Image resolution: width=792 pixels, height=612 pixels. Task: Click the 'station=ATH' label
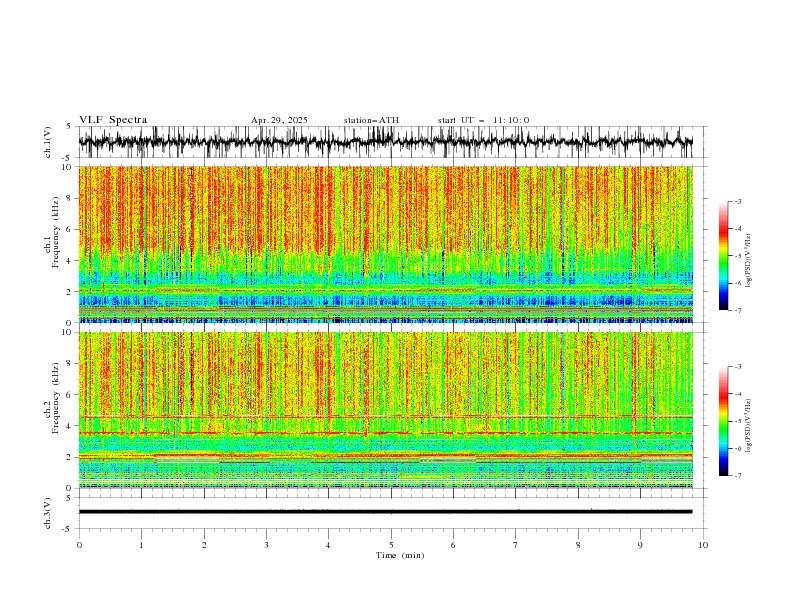371,120
